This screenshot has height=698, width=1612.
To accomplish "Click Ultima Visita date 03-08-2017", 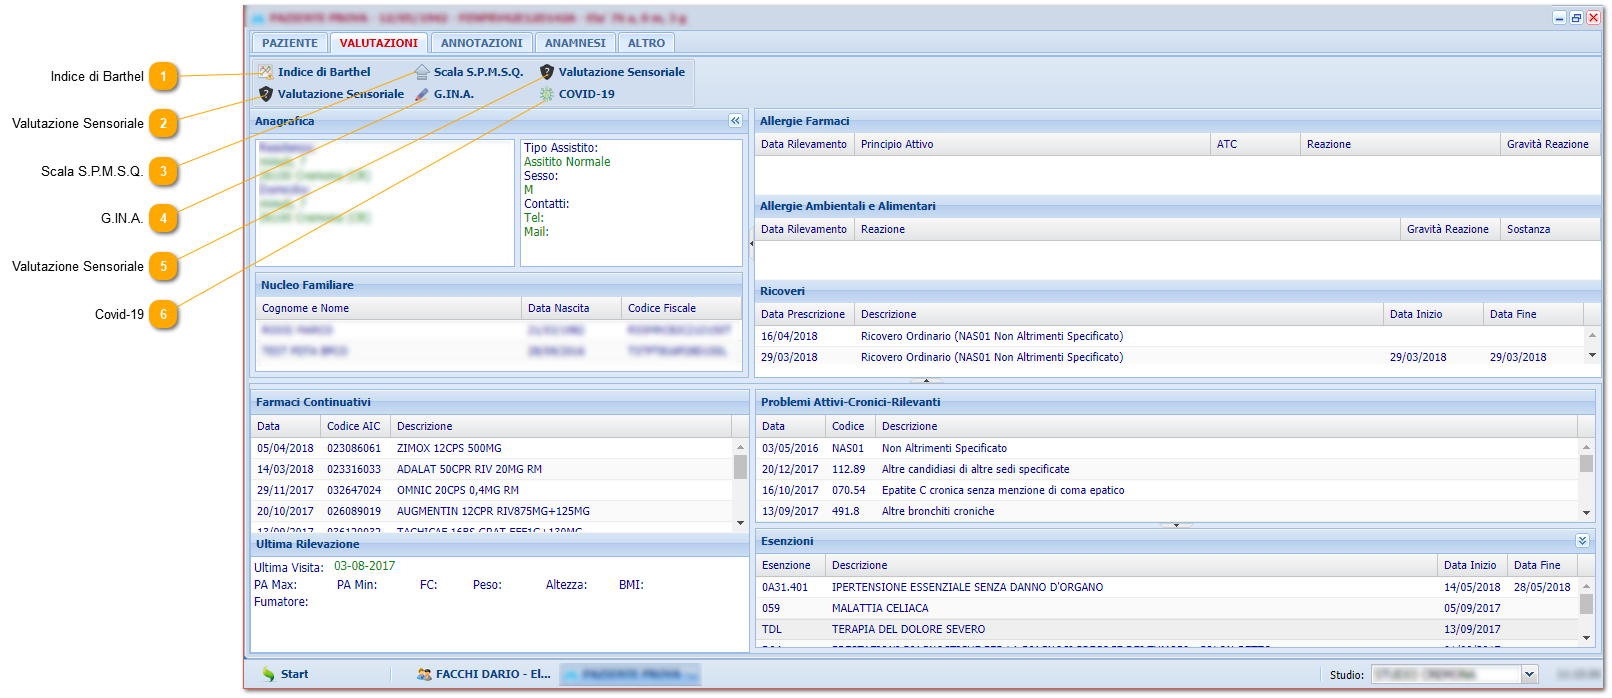I will (x=364, y=566).
